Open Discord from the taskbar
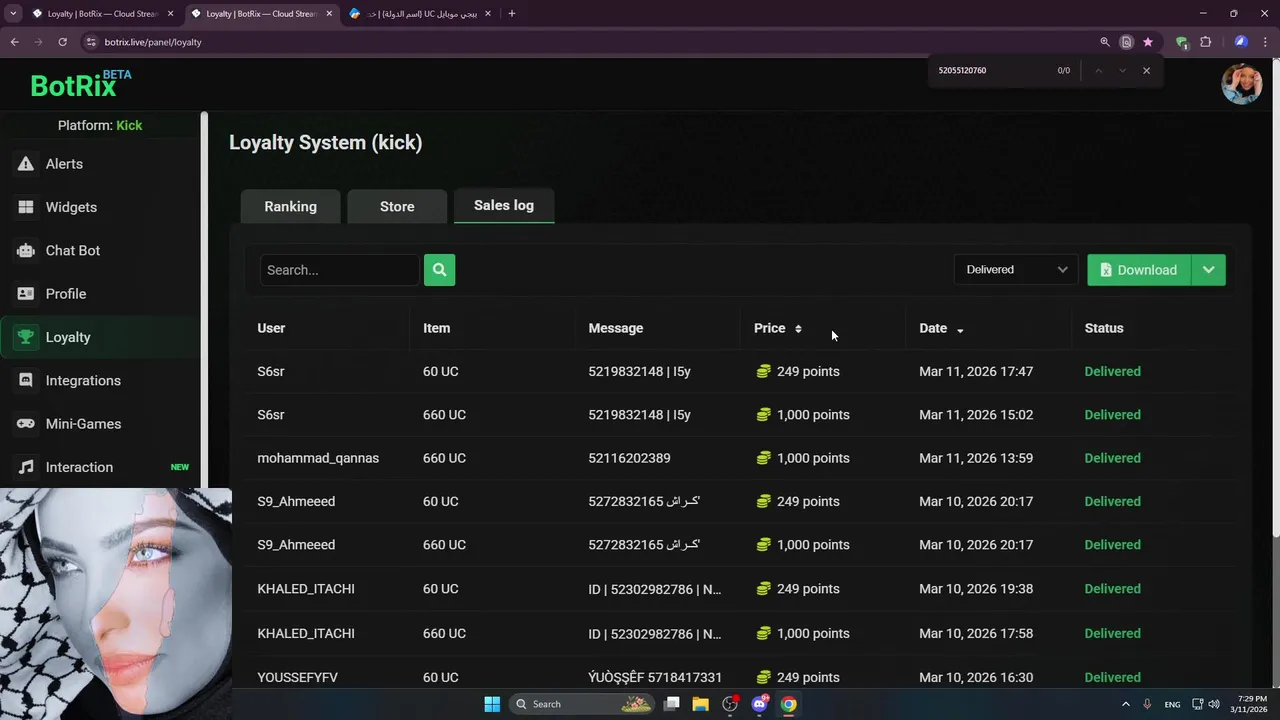Screen dimensions: 1280x720 pyautogui.click(x=759, y=704)
